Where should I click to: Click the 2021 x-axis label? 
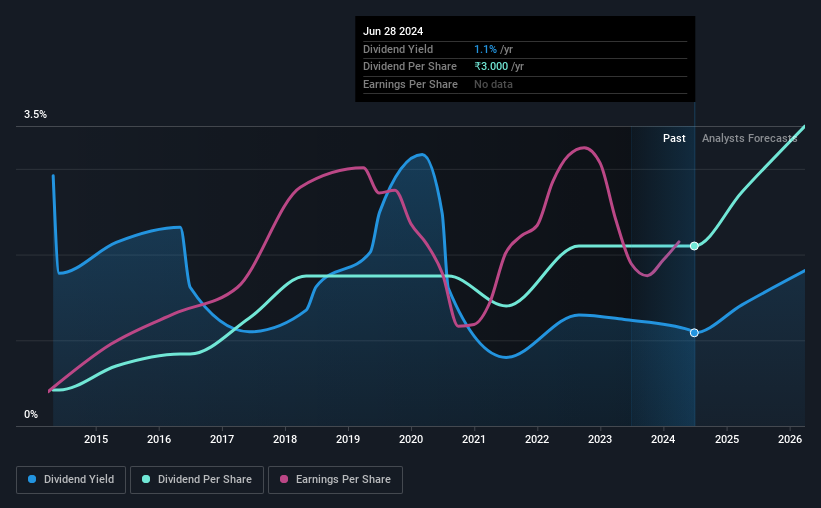(x=474, y=439)
